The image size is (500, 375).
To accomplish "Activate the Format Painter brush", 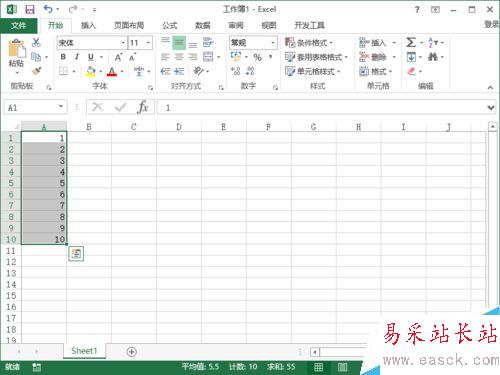I will pyautogui.click(x=36, y=71).
